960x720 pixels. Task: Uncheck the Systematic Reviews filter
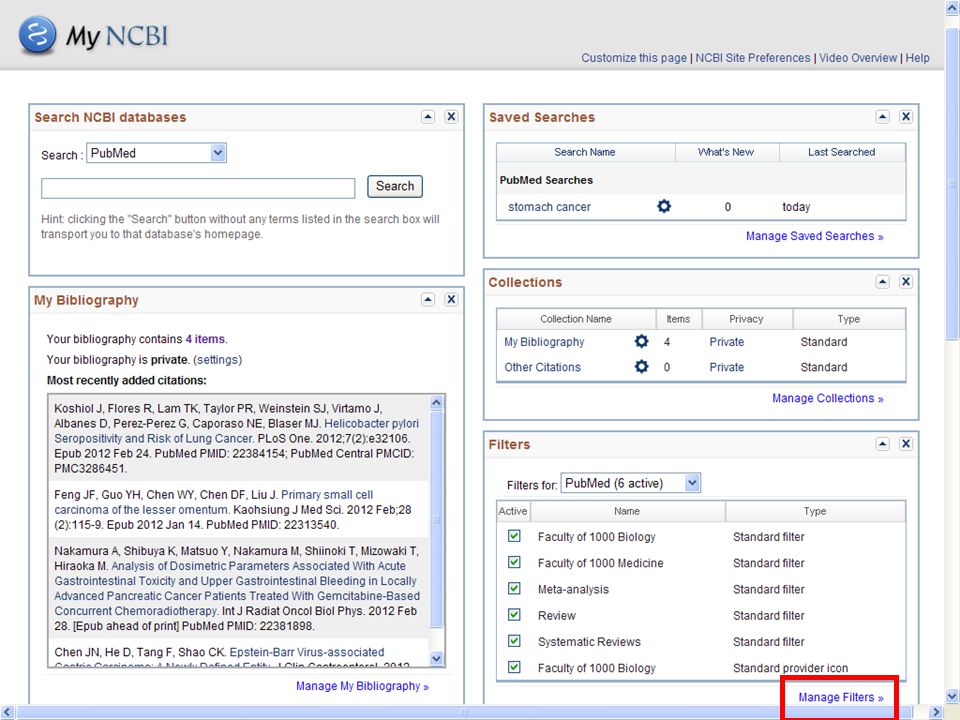coord(514,641)
